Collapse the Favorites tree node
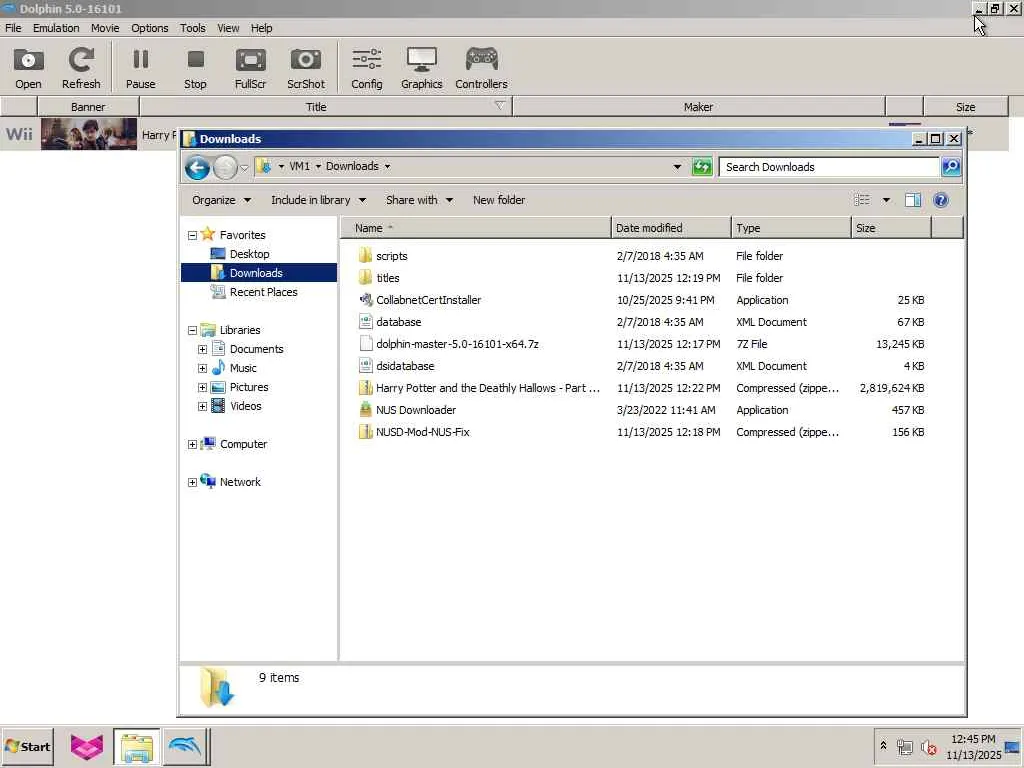 [x=192, y=235]
